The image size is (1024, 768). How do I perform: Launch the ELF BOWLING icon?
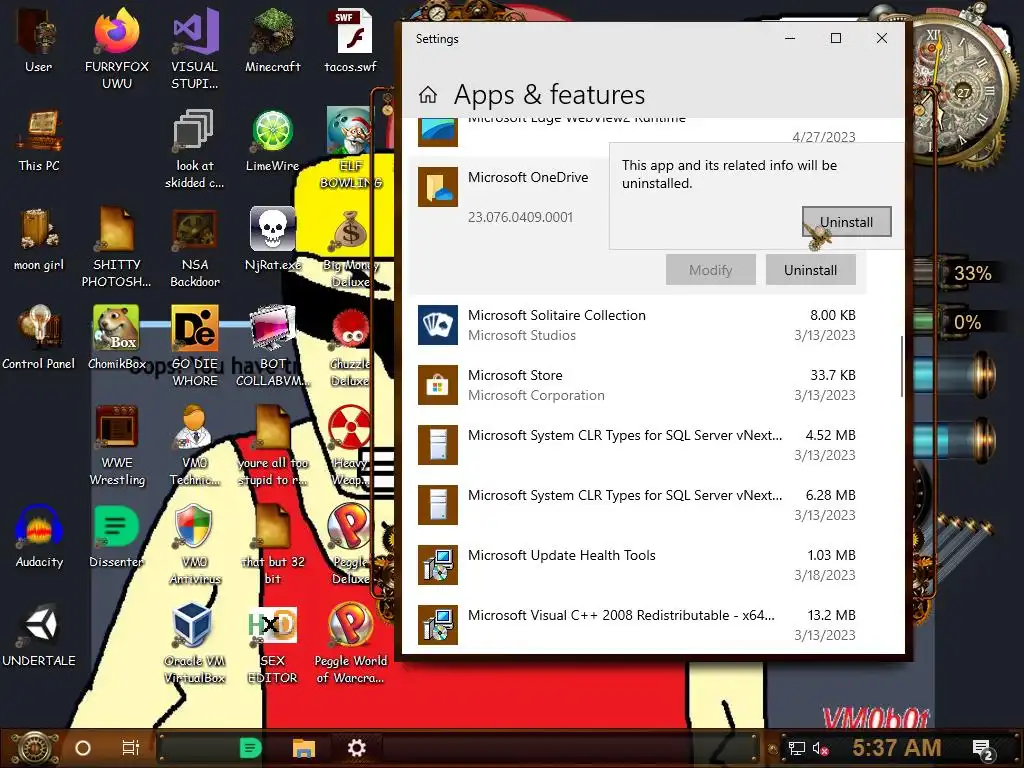tap(351, 149)
